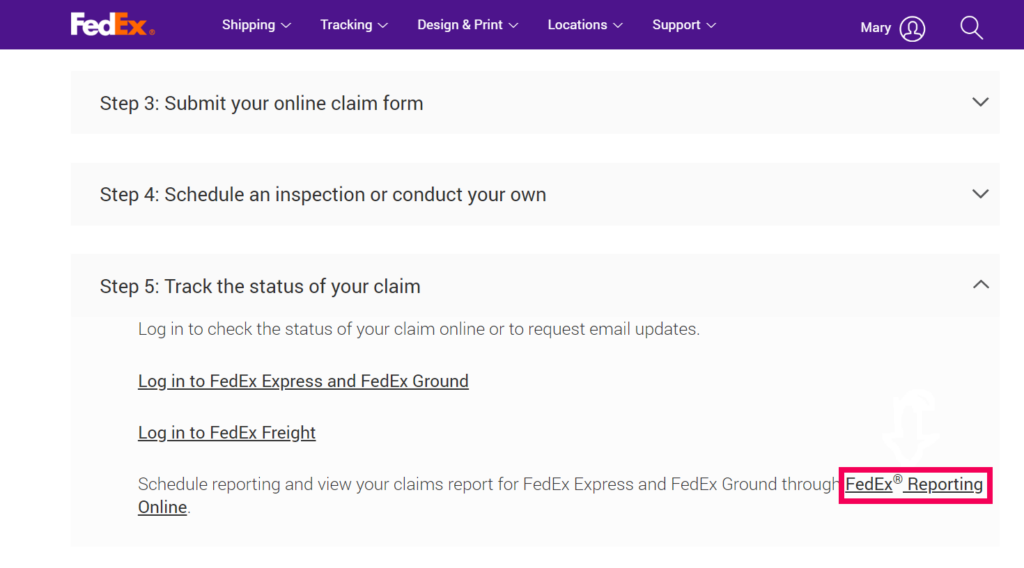Go to the FedEx home logo

click(x=112, y=24)
